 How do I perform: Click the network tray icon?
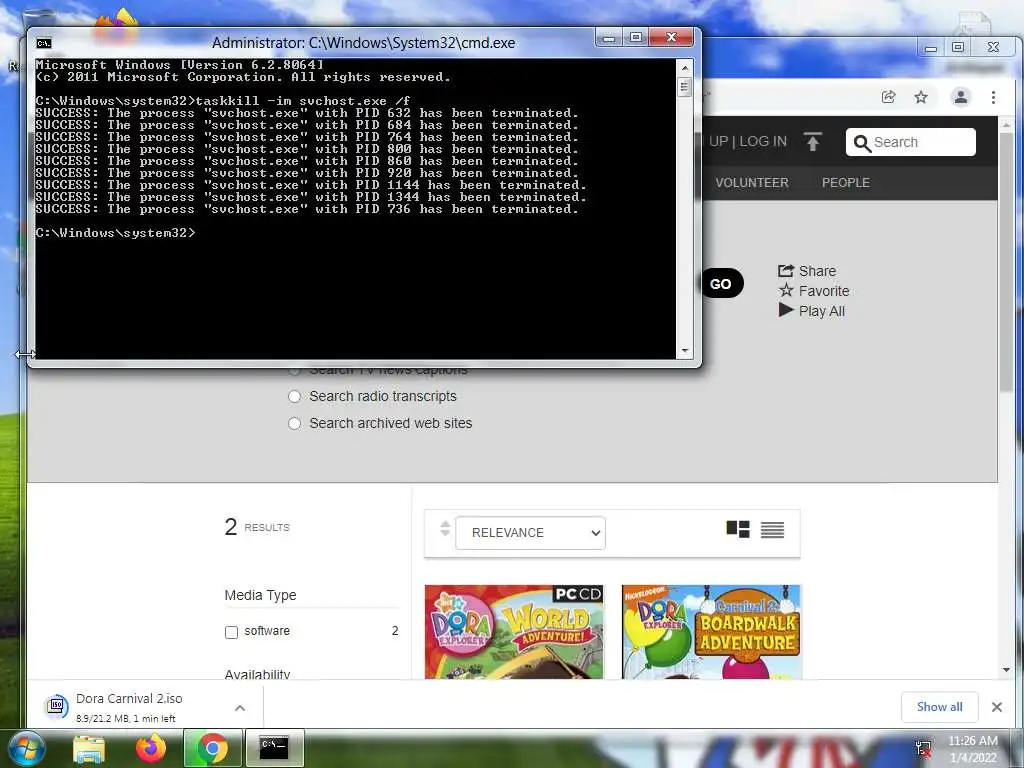tap(923, 749)
